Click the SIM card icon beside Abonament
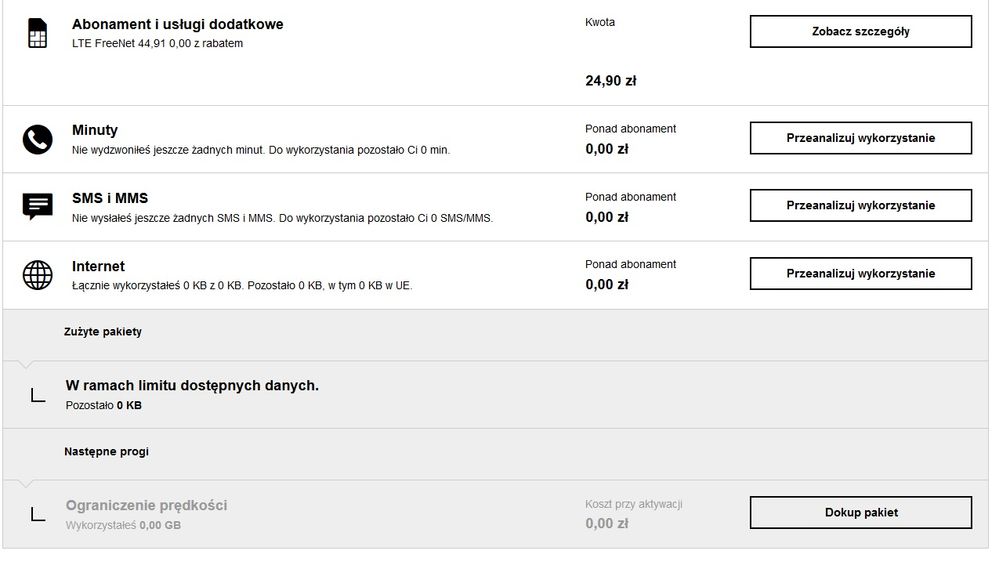The width and height of the screenshot is (999, 562). (x=37, y=33)
